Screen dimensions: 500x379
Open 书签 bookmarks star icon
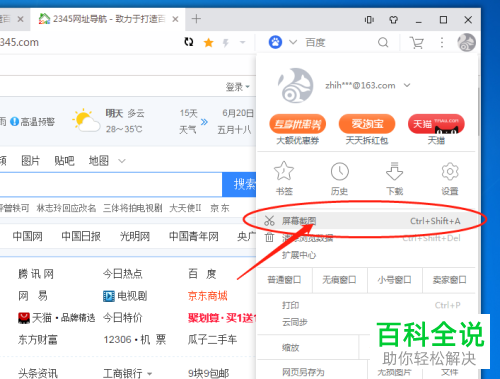[x=284, y=171]
